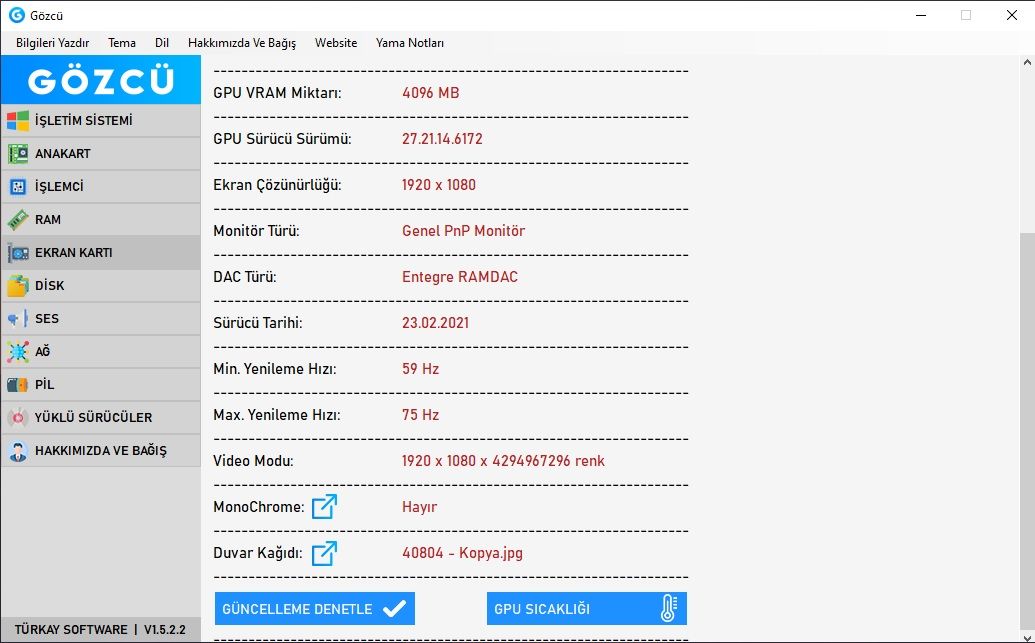The width and height of the screenshot is (1035, 643).
Task: Click the Genel PnP Monitör value
Action: [463, 231]
